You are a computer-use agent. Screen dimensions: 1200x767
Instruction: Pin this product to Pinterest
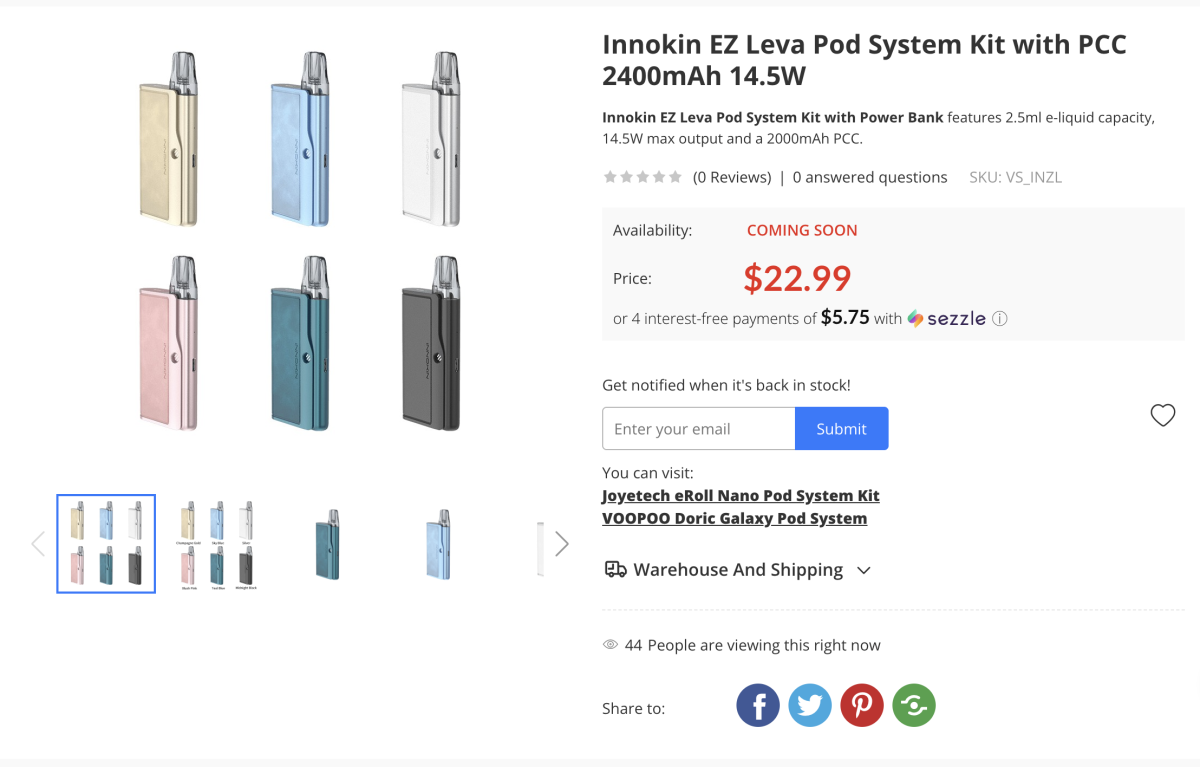click(x=862, y=705)
